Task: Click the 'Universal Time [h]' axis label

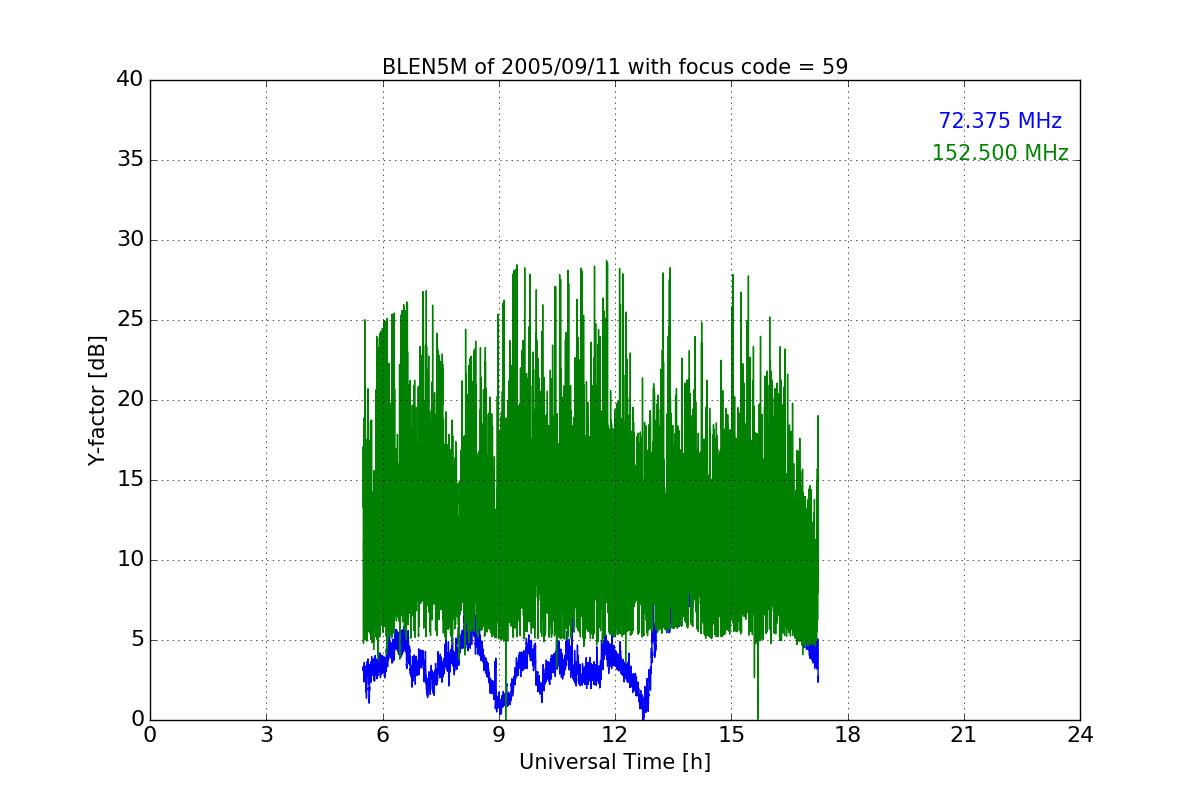Action: 615,762
